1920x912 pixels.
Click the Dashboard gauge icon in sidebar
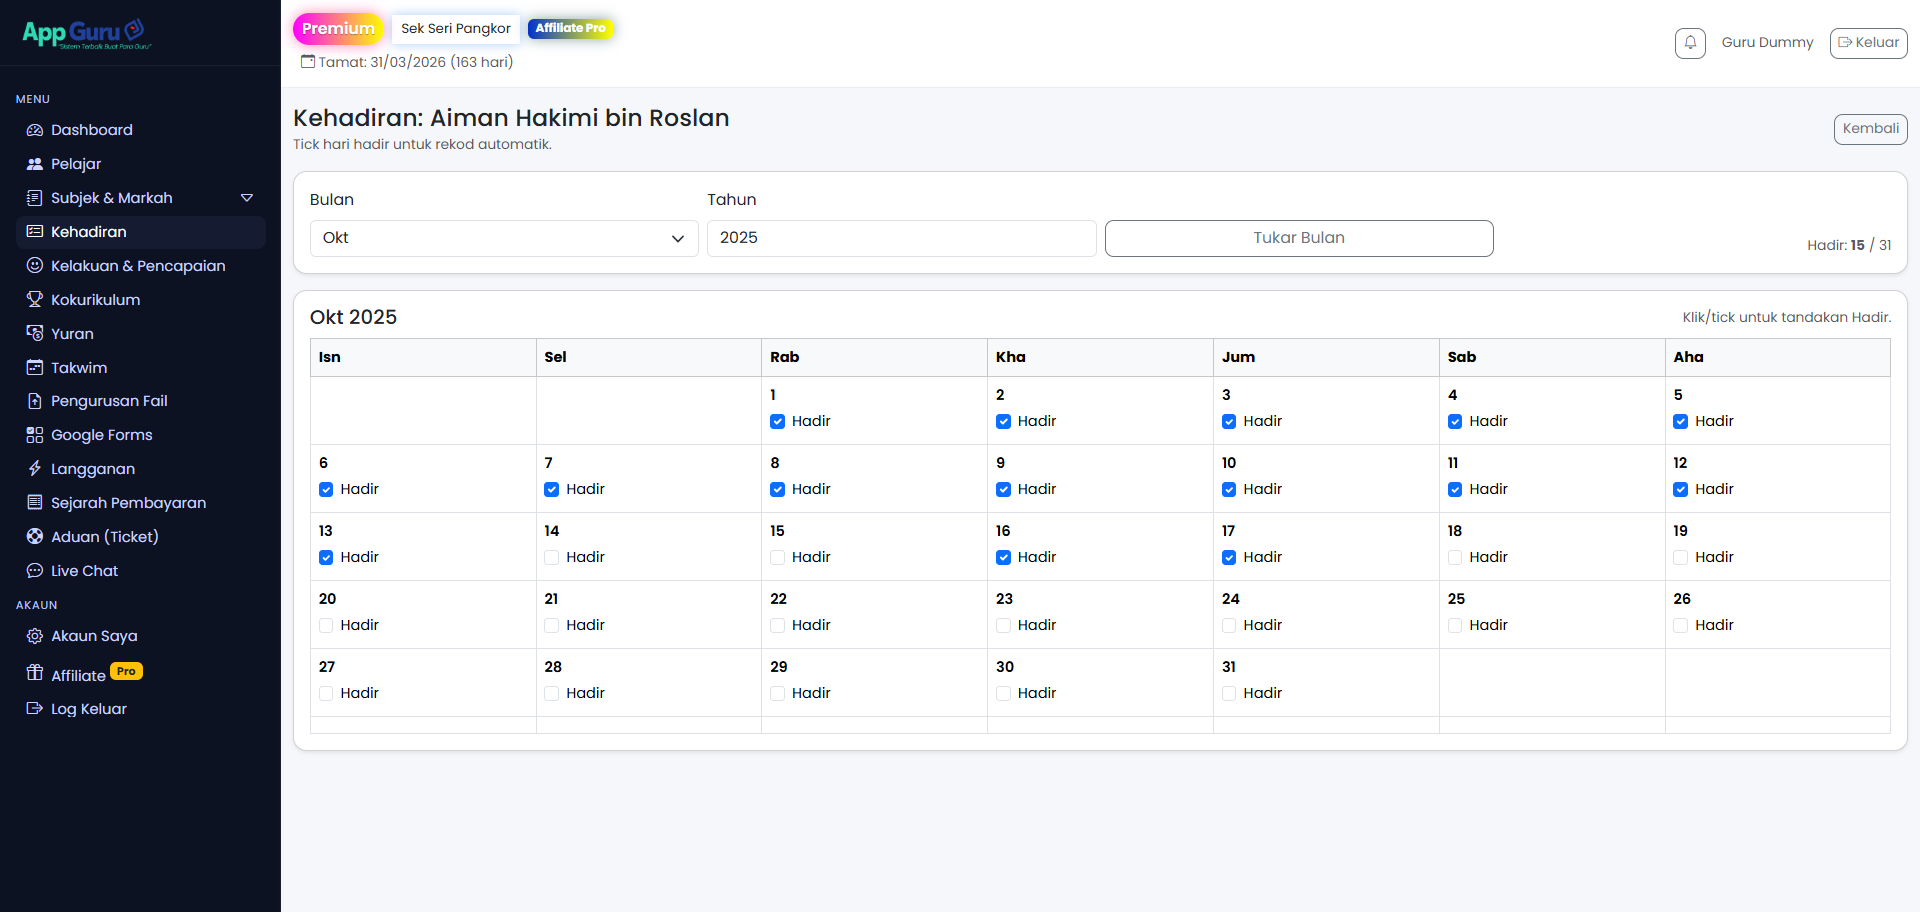(x=35, y=130)
